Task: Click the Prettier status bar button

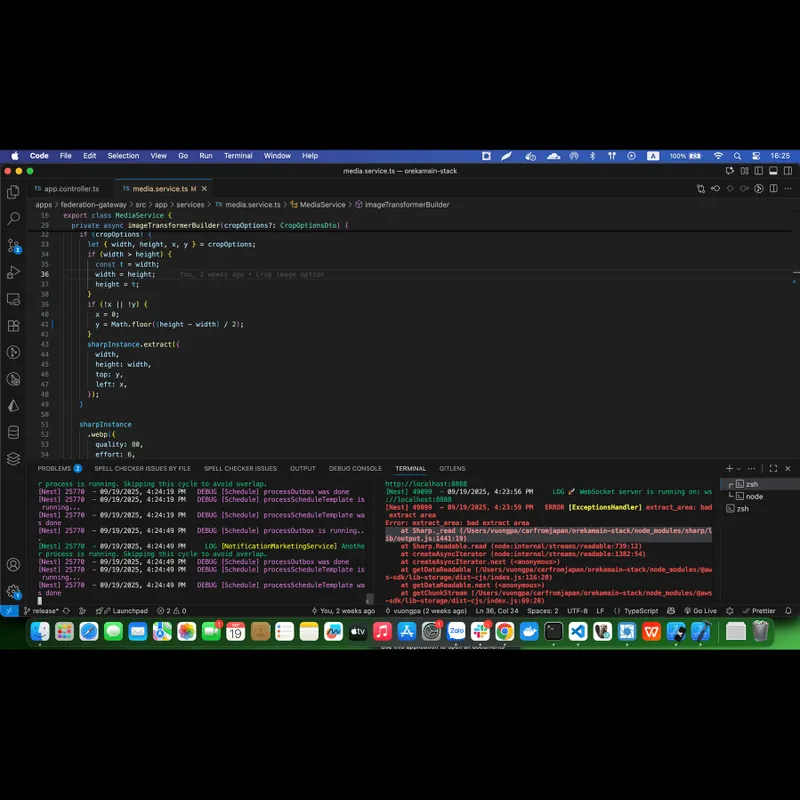Action: [x=762, y=611]
